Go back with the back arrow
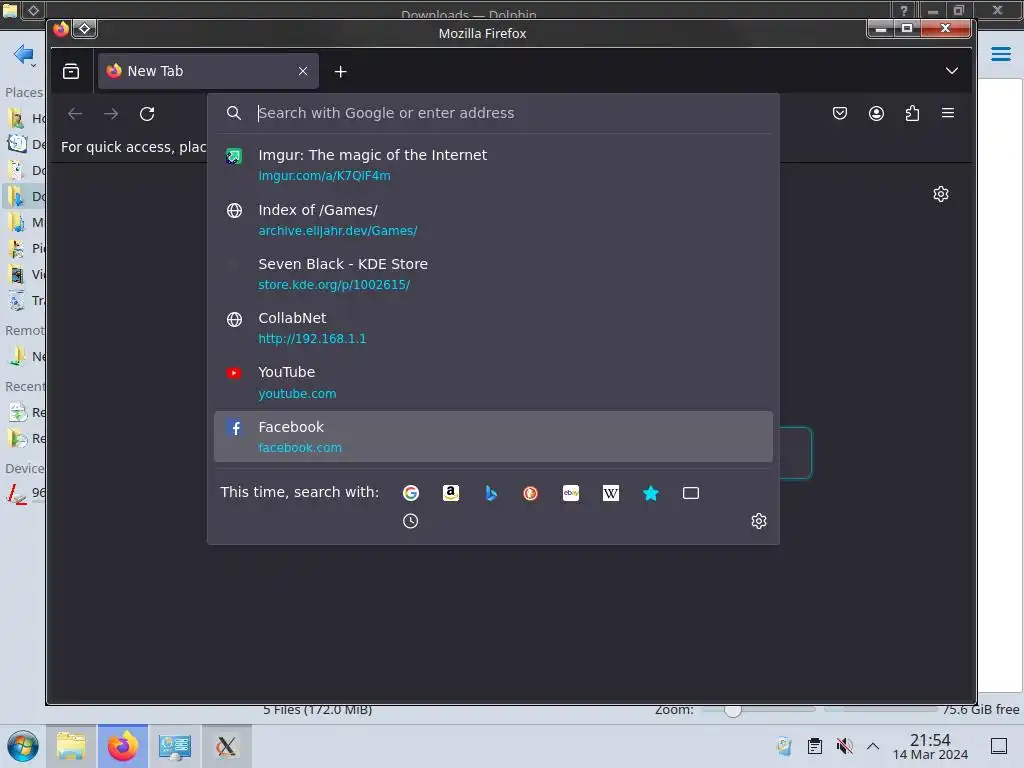The image size is (1024, 768). click(75, 114)
